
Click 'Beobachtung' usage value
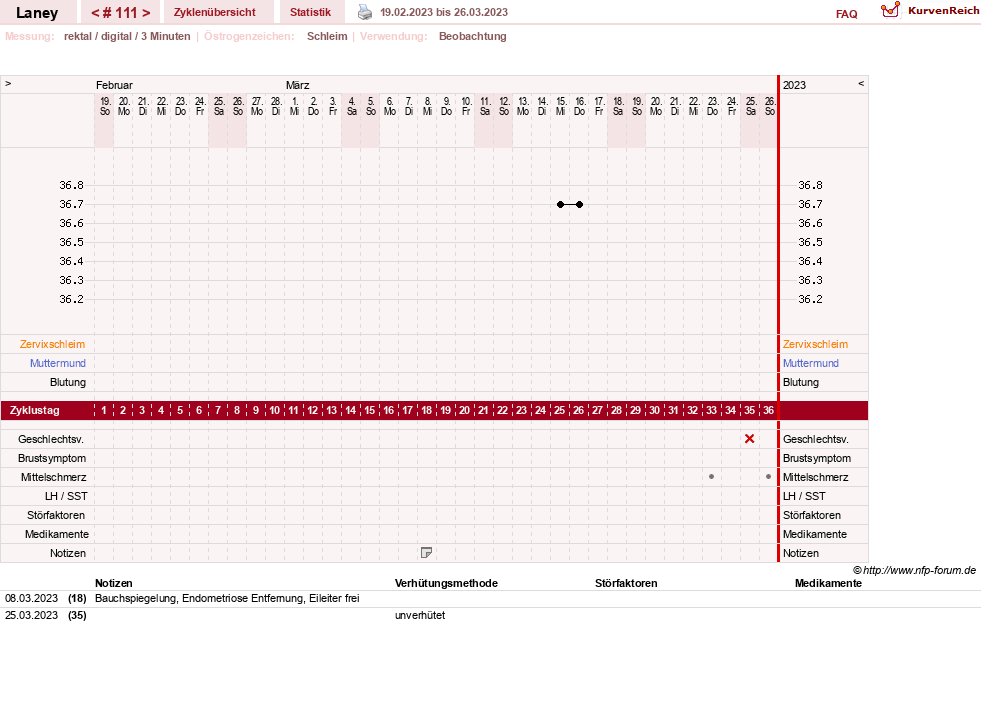[473, 36]
